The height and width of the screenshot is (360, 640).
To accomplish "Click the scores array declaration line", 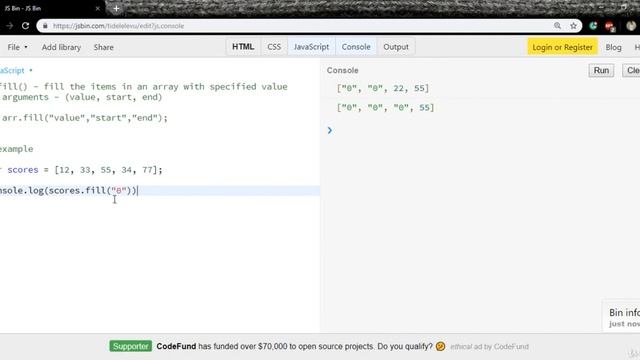I will click(81, 170).
